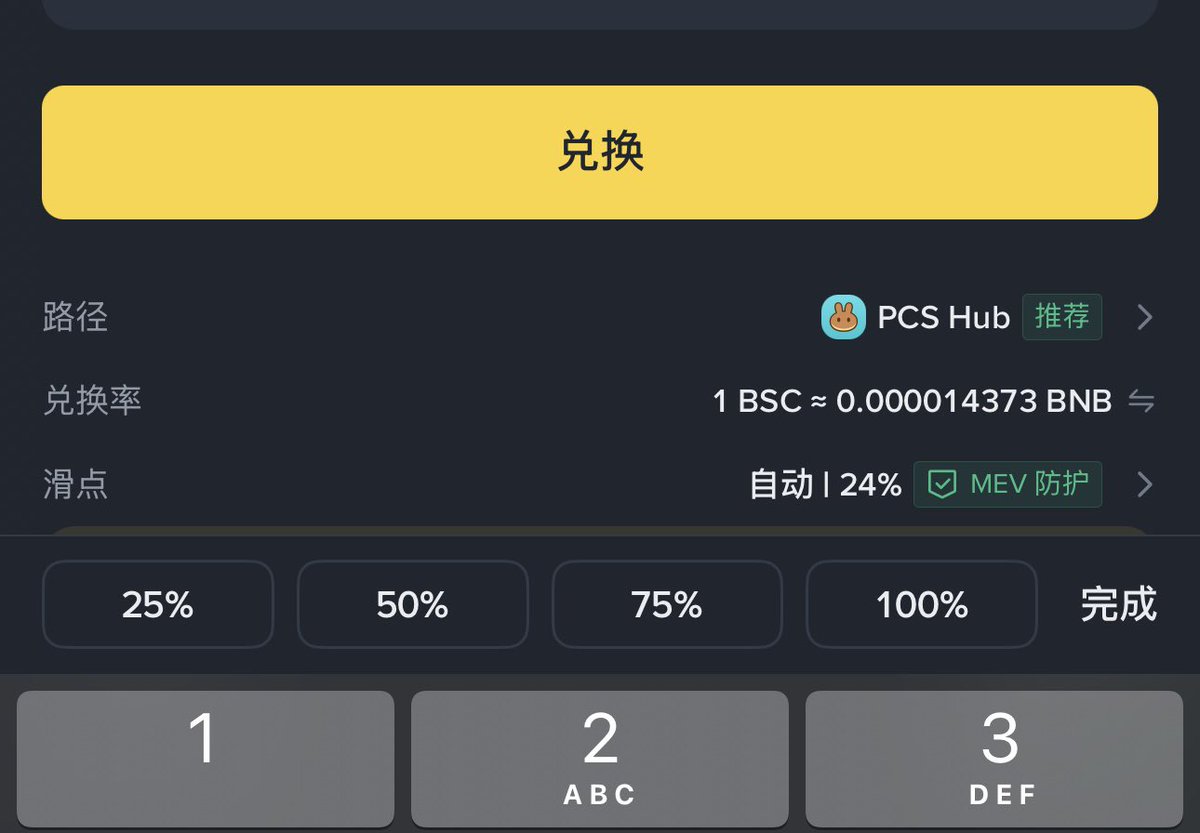
Task: Tap the yellow 兑换 swap button
Action: pyautogui.click(x=600, y=152)
